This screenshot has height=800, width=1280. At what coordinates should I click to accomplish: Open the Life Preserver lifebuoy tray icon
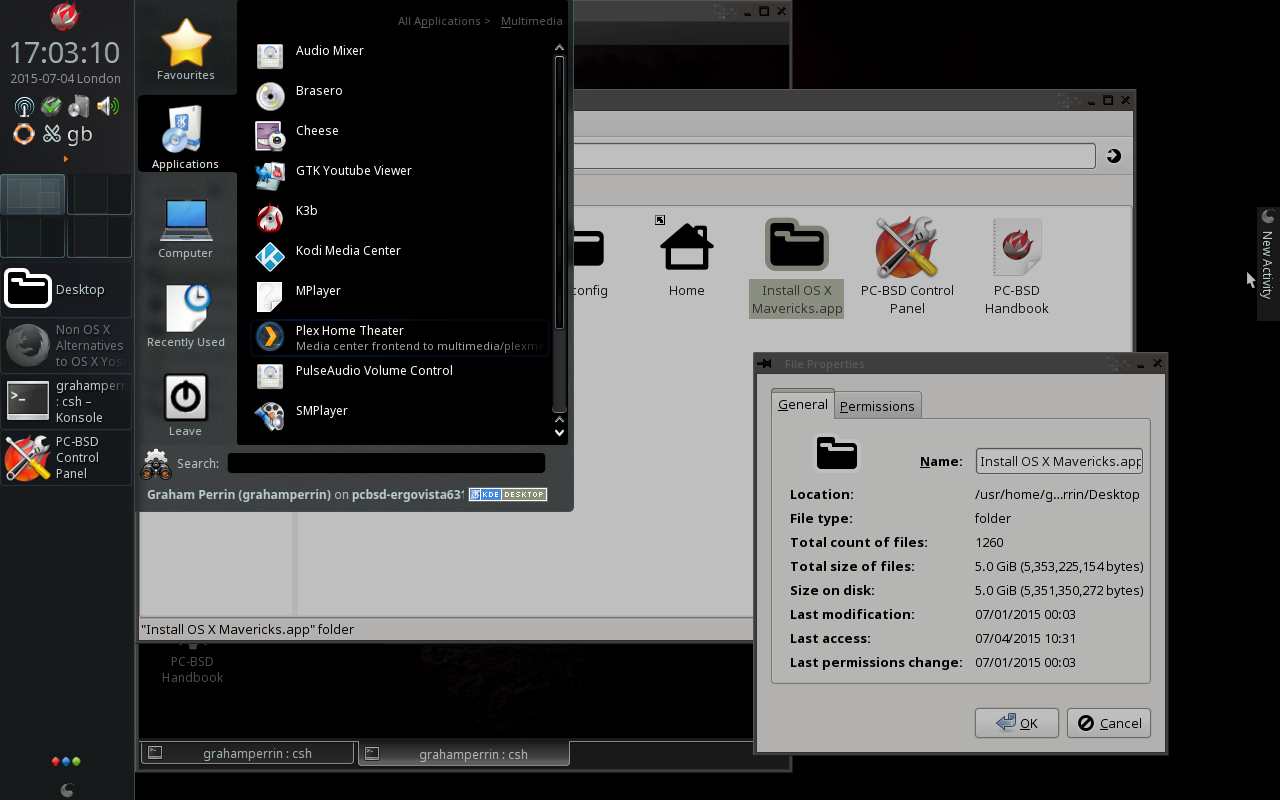(x=24, y=134)
